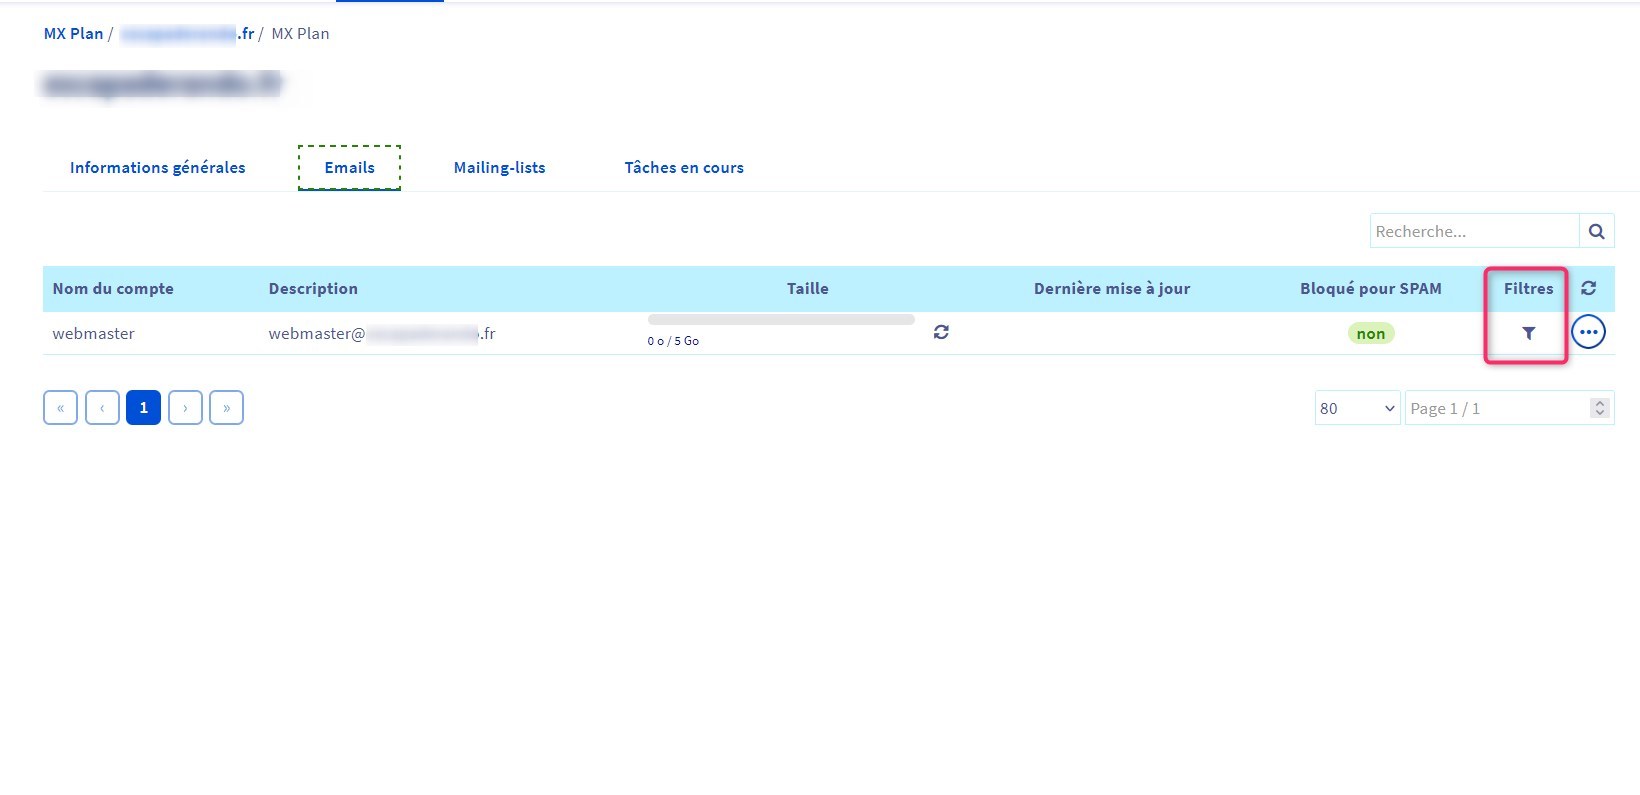Click the blurred domain .fr breadcrumb link
Image resolution: width=1640 pixels, height=795 pixels.
[187, 34]
